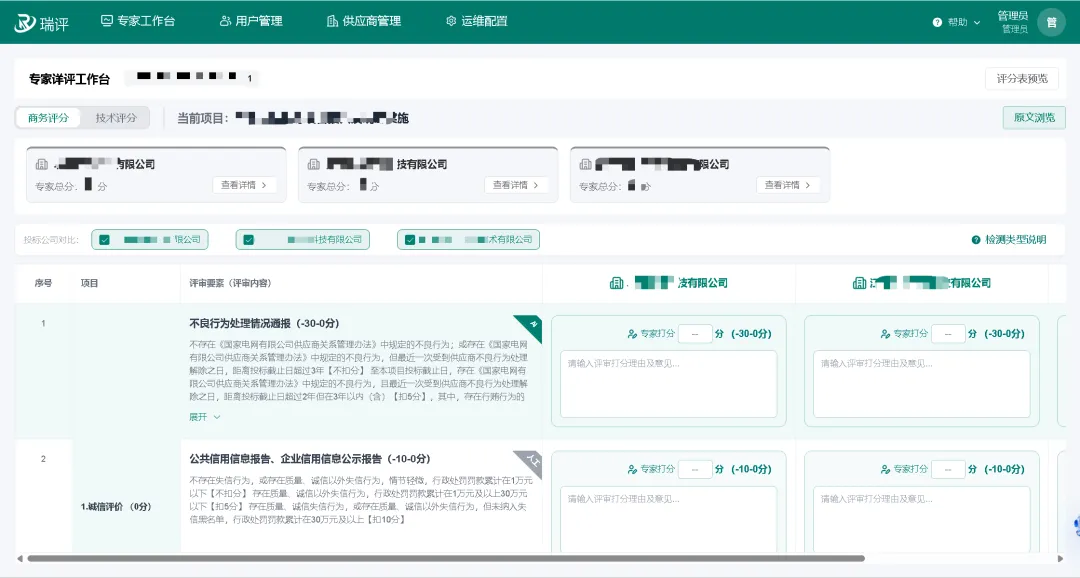The width and height of the screenshot is (1080, 578).
Task: Switch to the 商务评分 tab
Action: [48, 118]
